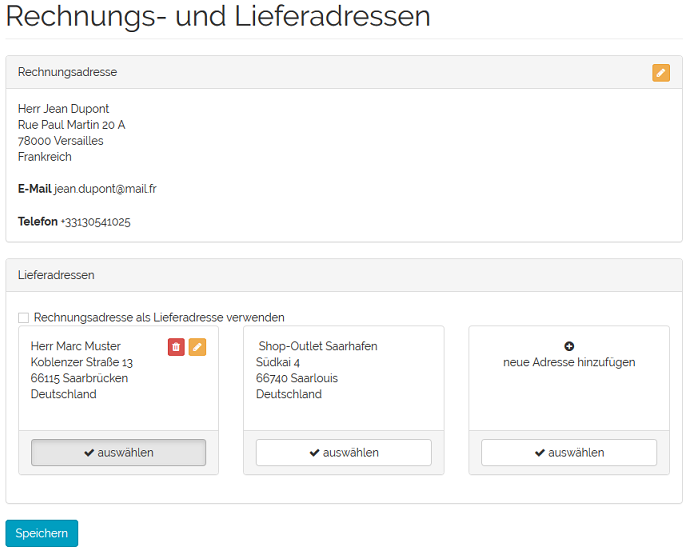Click the 'neue Adresse hinzufügen' text
This screenshot has width=688, height=552.
click(569, 362)
